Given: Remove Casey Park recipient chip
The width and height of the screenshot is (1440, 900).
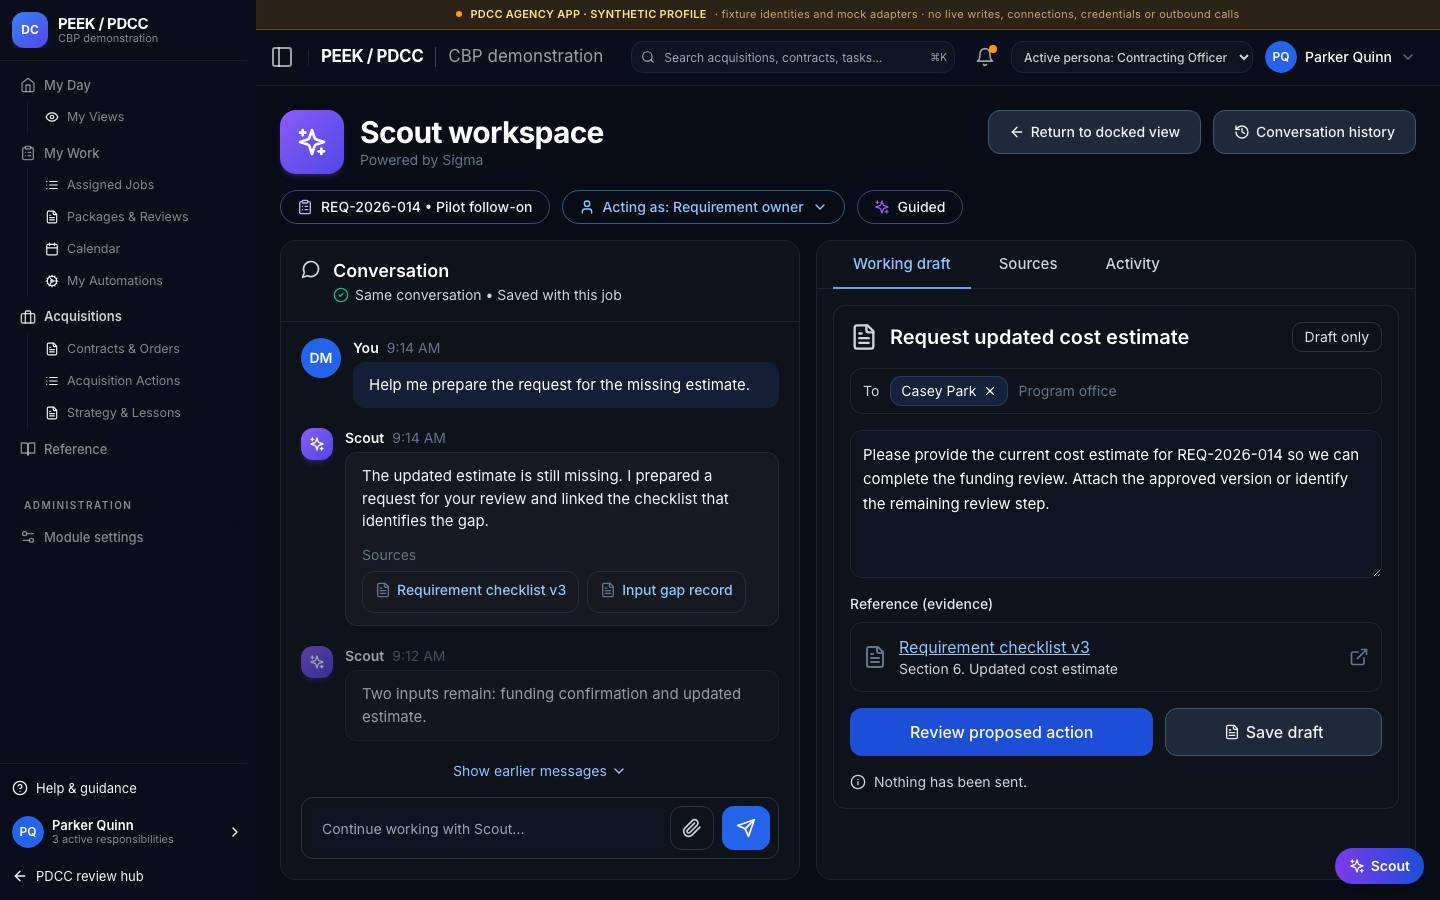Looking at the screenshot, I should (990, 391).
